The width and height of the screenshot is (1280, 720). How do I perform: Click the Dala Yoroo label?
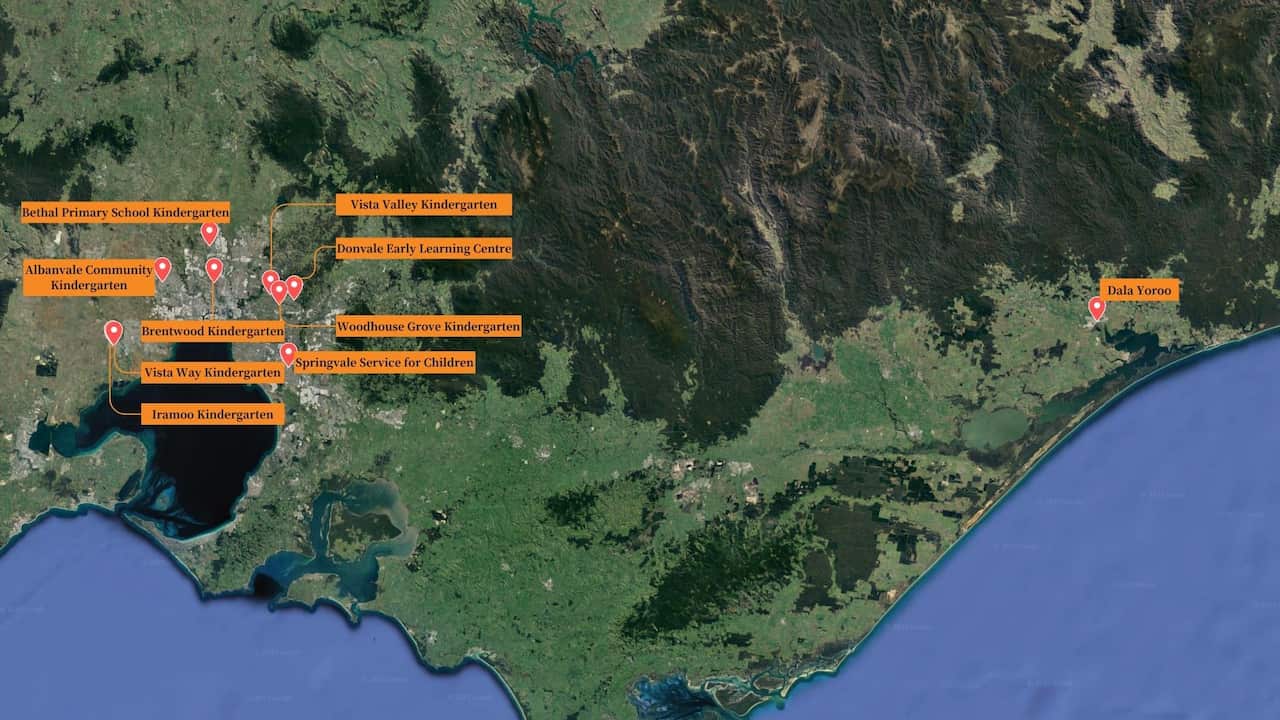[x=1139, y=291]
